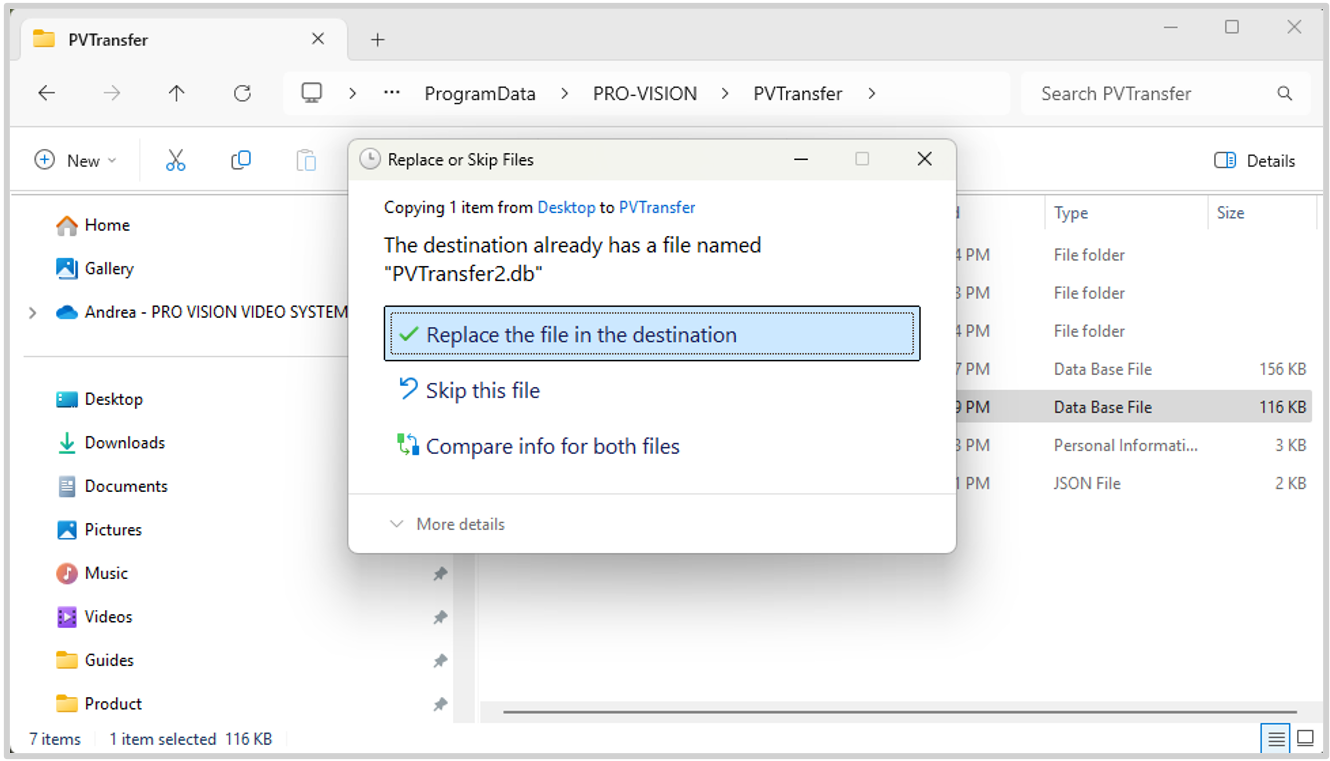Refresh the PVTransfer folder view
The image size is (1330, 761).
(242, 93)
